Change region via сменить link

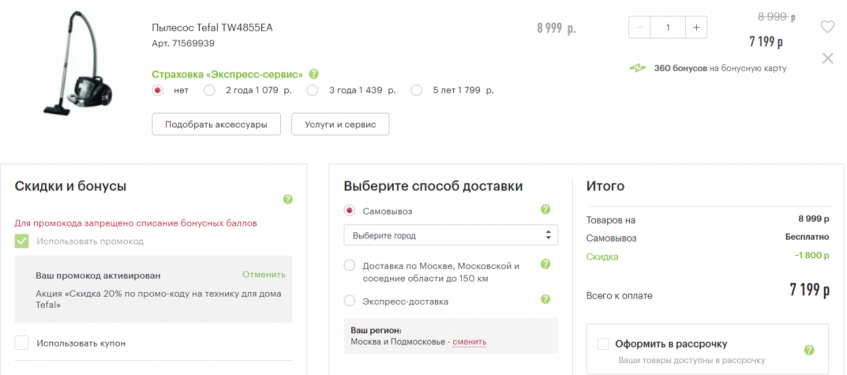coord(469,342)
